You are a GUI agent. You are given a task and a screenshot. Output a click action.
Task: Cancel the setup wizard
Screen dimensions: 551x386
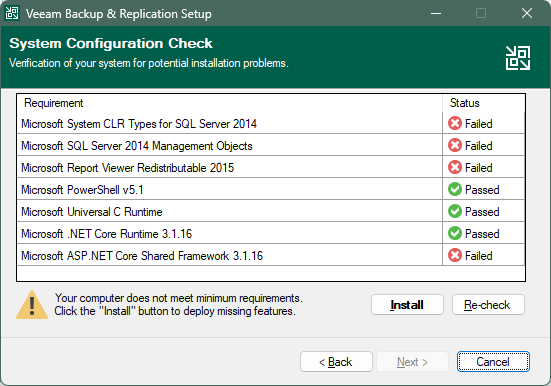[493, 361]
